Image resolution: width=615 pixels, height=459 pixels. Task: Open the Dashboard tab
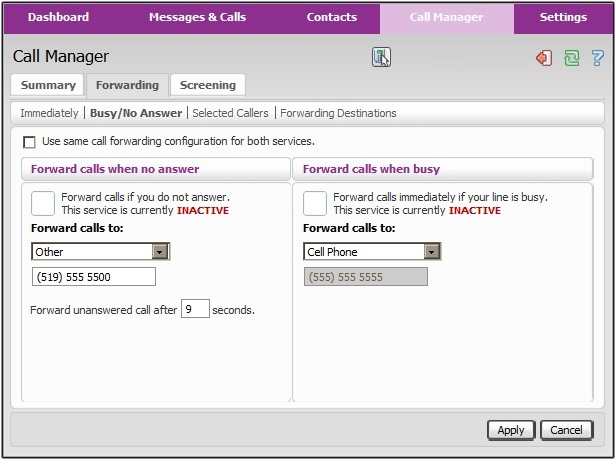click(x=58, y=17)
